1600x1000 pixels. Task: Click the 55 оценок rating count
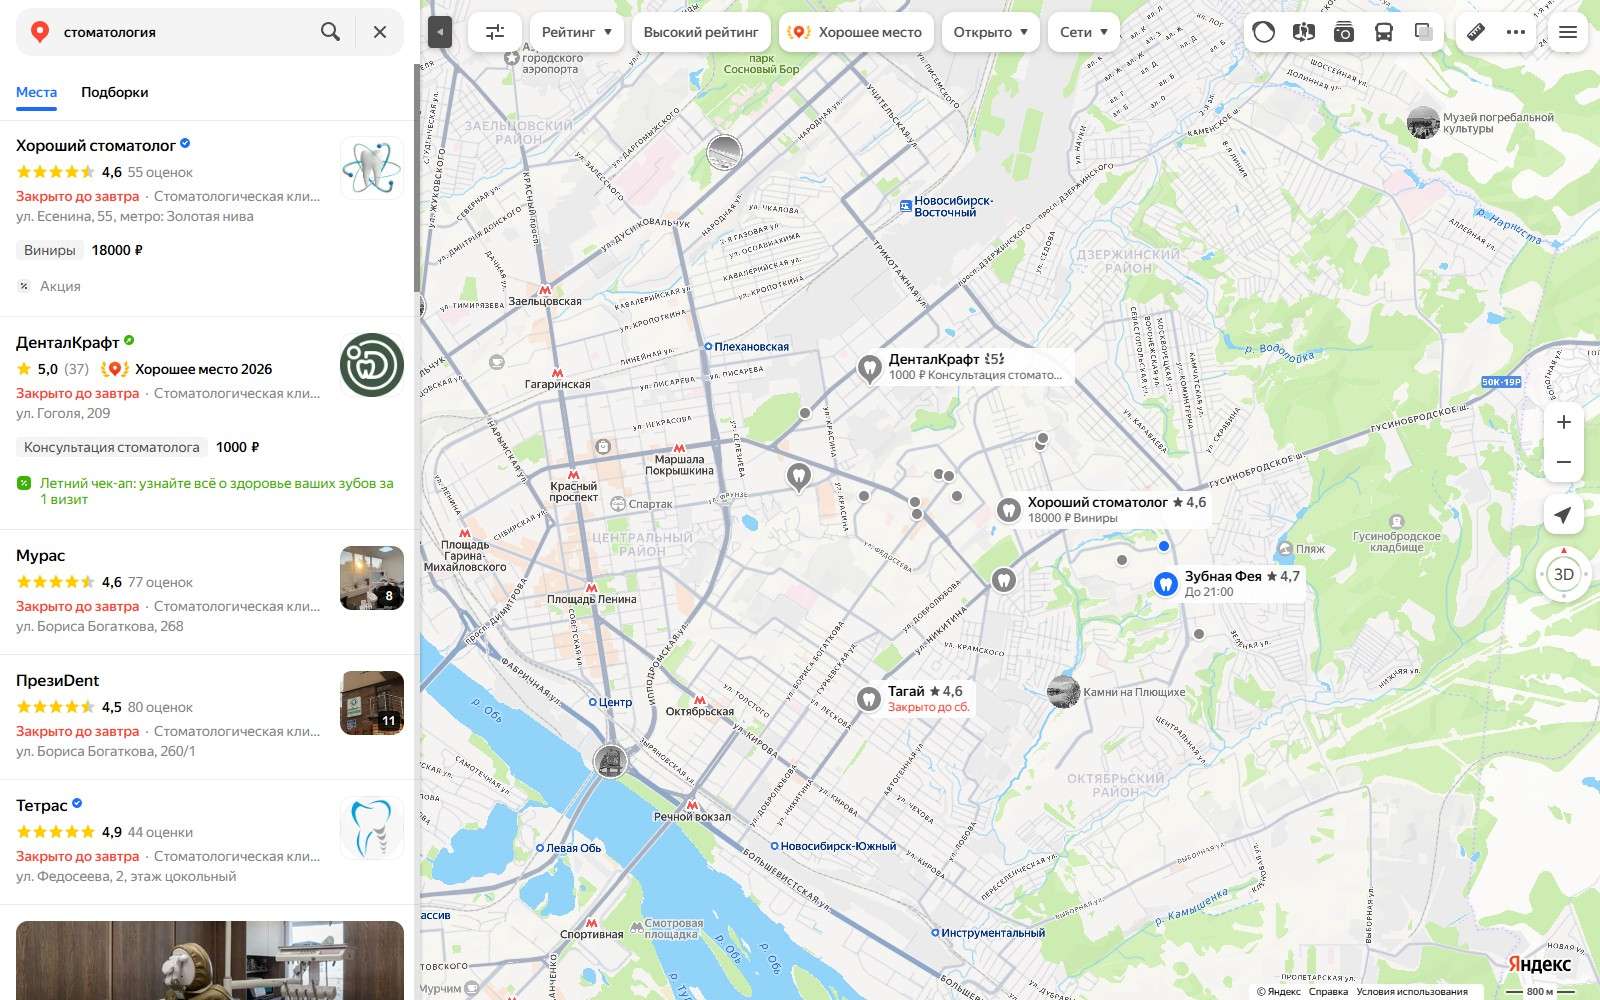point(160,172)
